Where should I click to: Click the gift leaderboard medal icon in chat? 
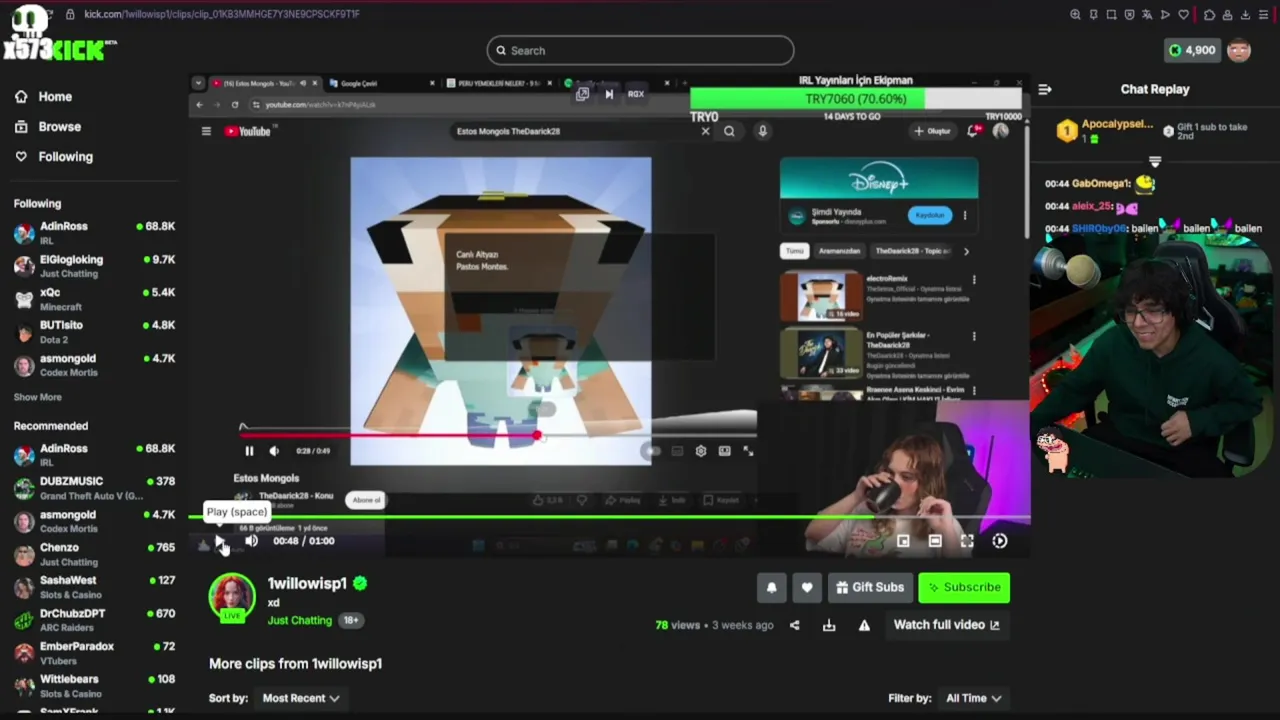coord(1067,131)
